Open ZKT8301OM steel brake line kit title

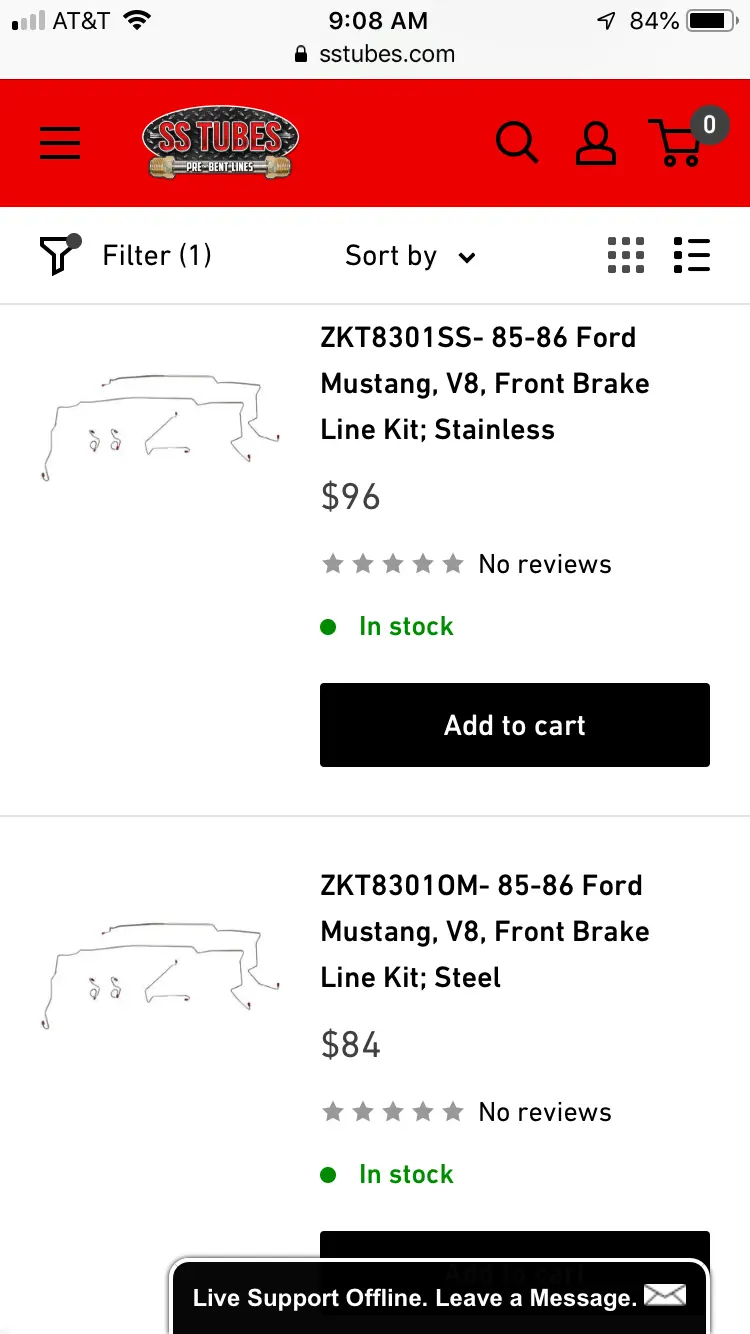(485, 931)
